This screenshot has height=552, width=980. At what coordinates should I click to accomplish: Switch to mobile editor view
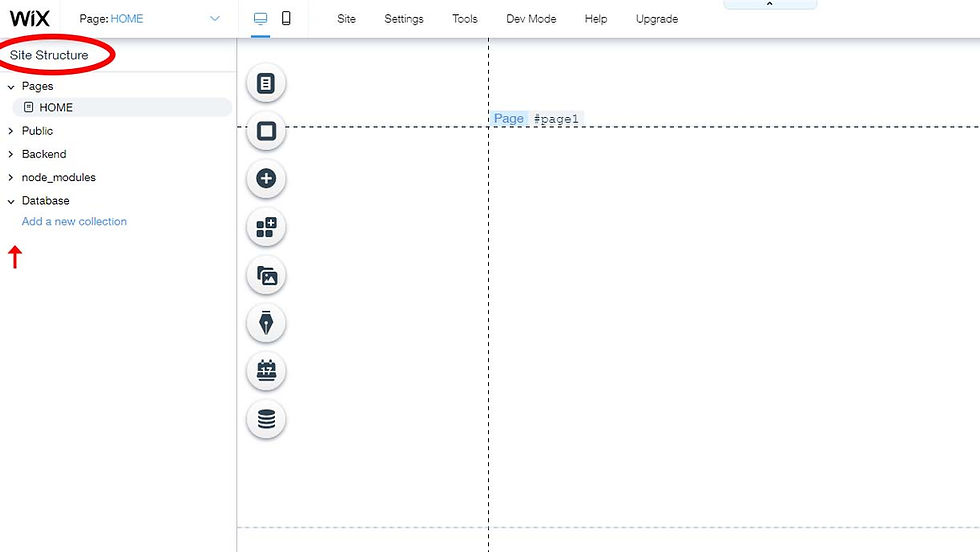(286, 19)
